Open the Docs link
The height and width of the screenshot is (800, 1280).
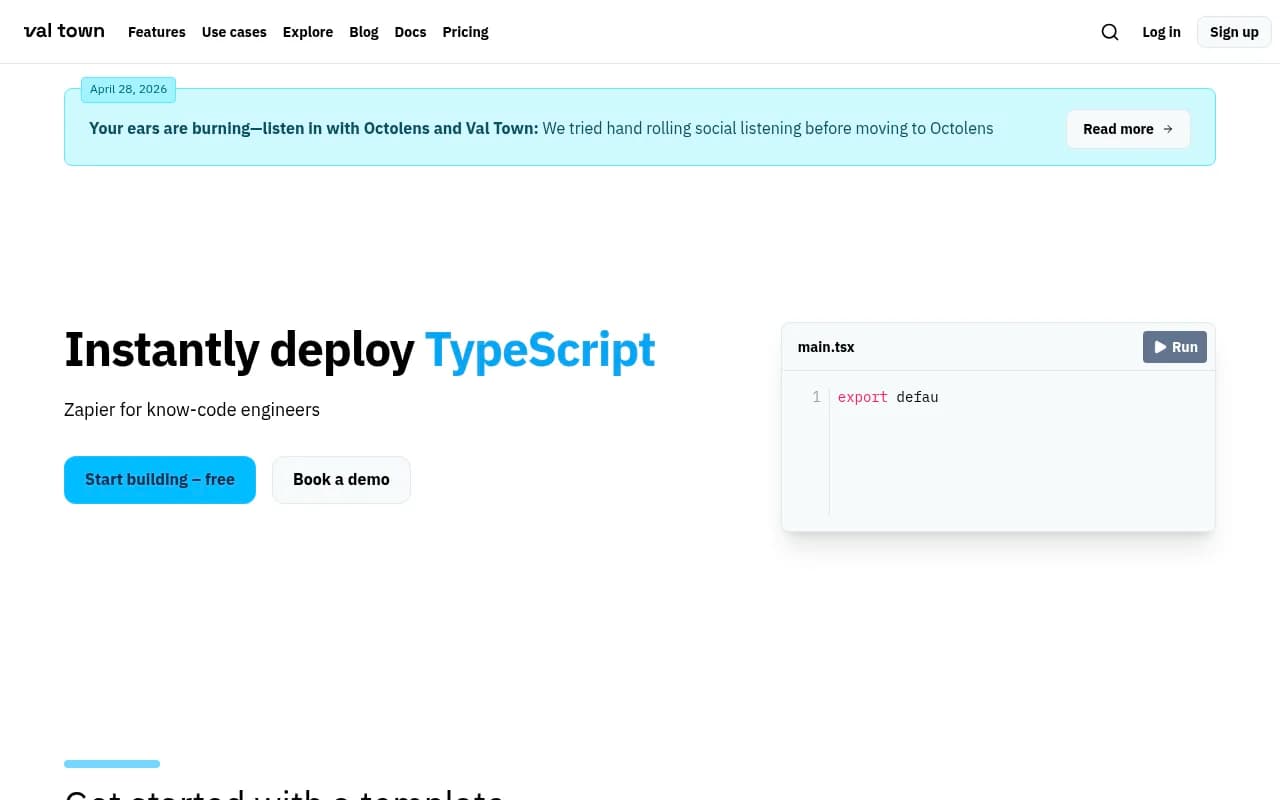point(410,32)
